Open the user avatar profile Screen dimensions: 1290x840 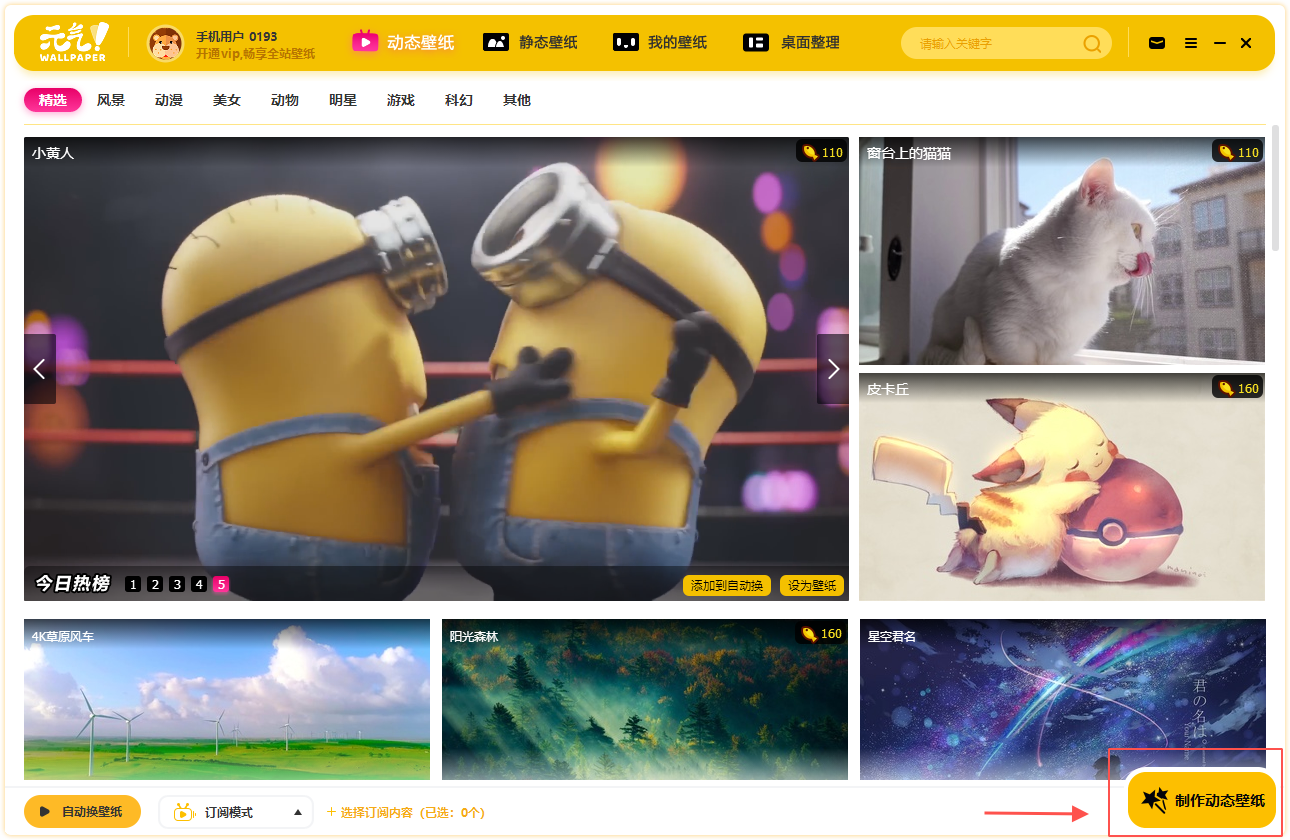pyautogui.click(x=165, y=43)
